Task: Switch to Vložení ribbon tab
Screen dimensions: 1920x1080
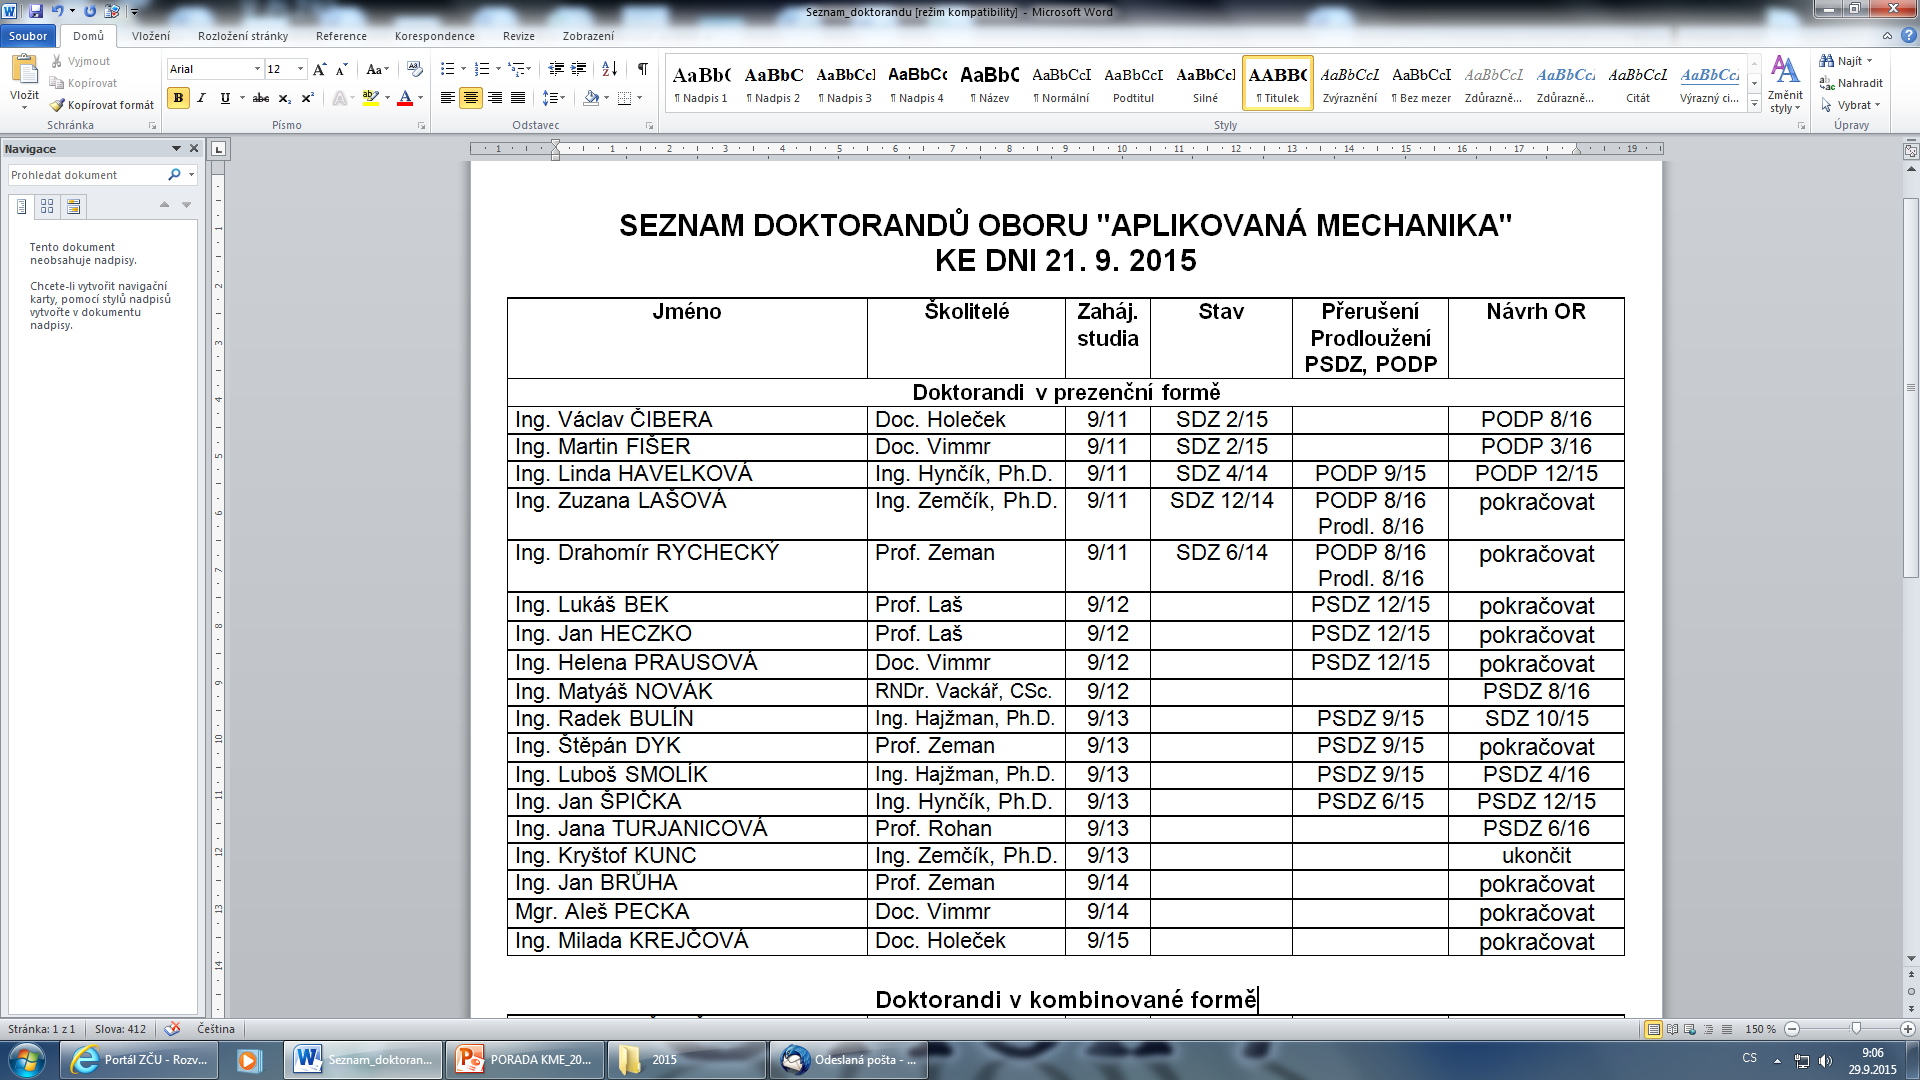Action: pyautogui.click(x=151, y=36)
